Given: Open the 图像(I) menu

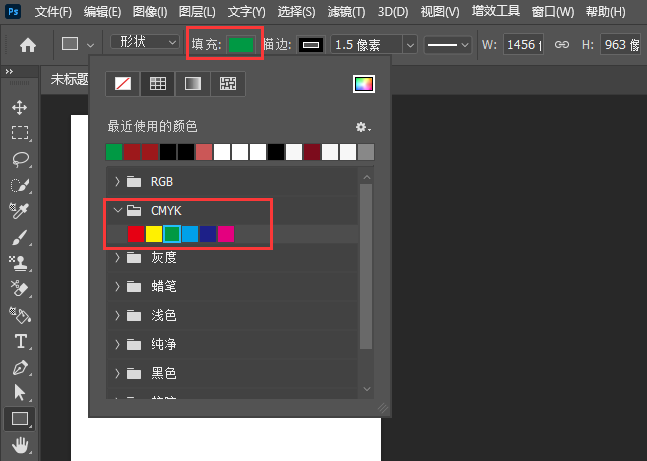Looking at the screenshot, I should click(150, 12).
